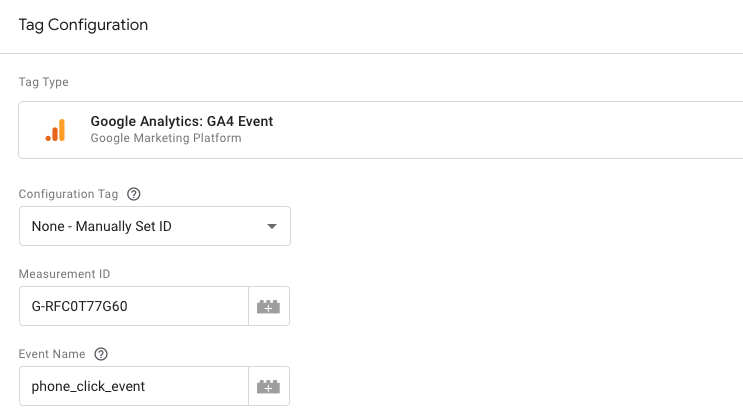The height and width of the screenshot is (414, 743).
Task: Open the Configuration Tag help tooltip icon
Action: point(134,194)
